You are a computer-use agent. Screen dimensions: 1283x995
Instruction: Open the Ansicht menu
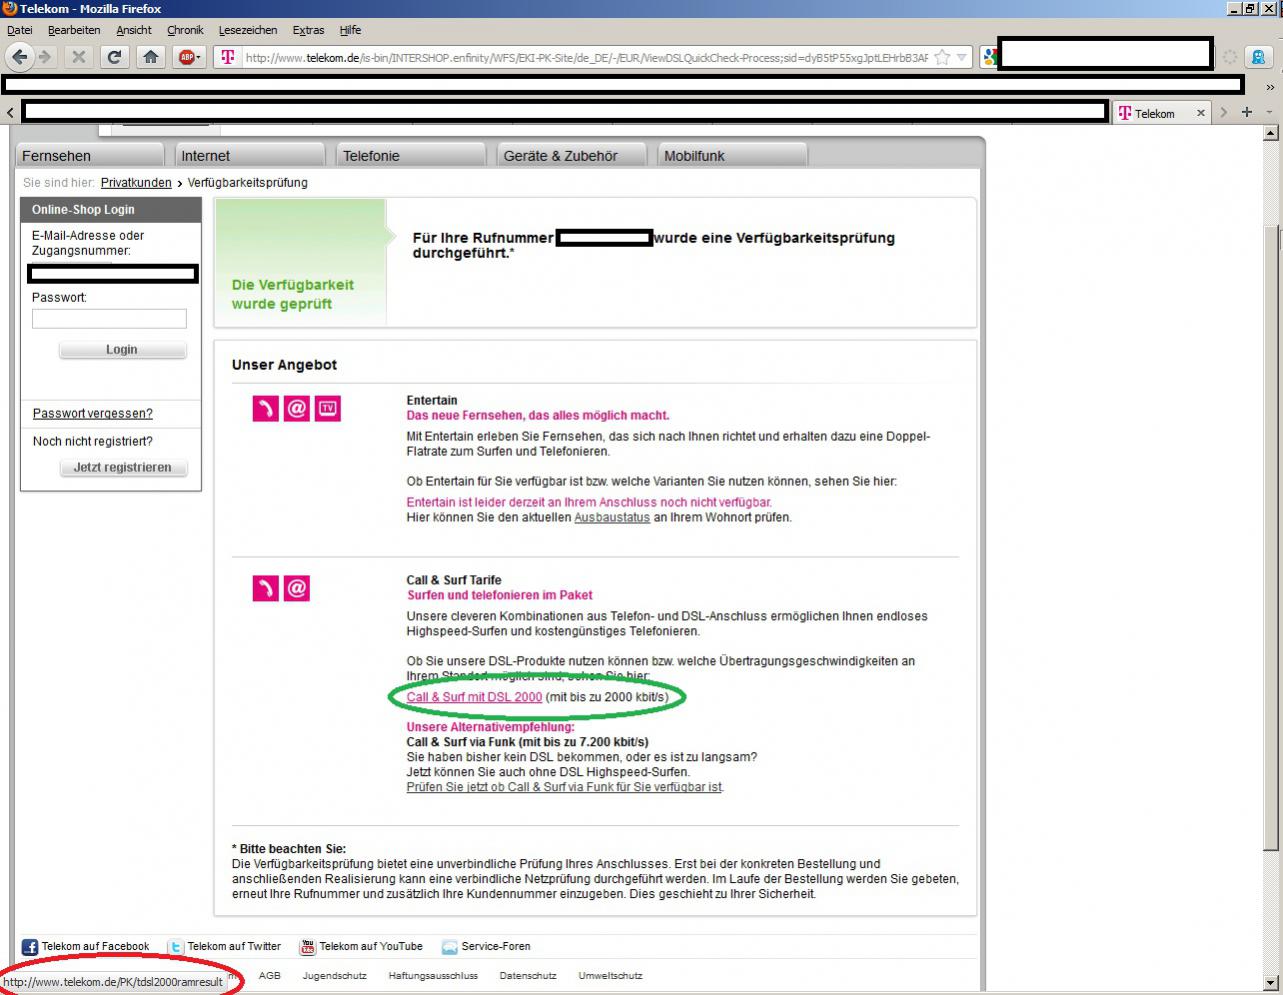coord(134,30)
